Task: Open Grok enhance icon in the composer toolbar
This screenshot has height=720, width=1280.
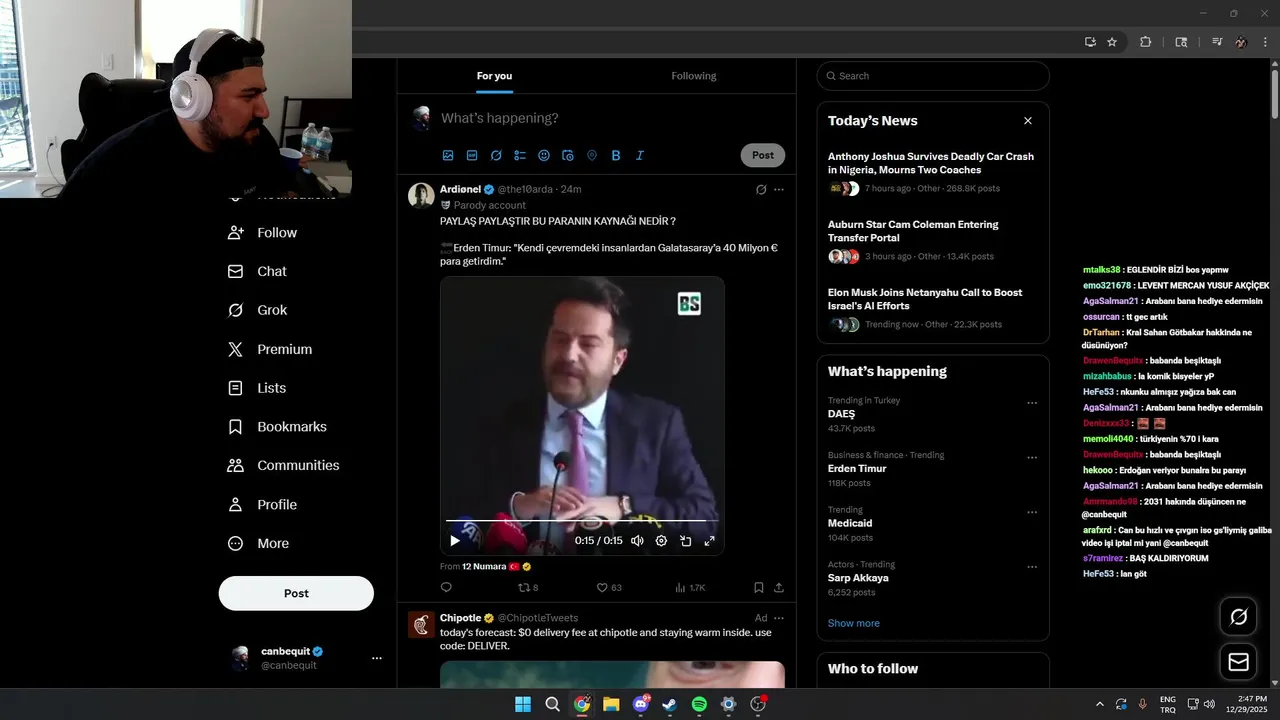Action: 496,155
